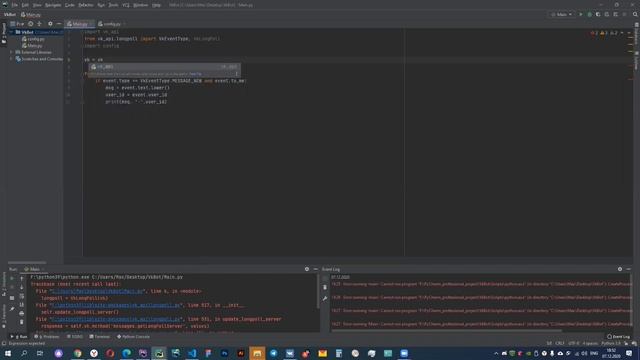The height and width of the screenshot is (360, 640).
Task: Open the Terminal tool window tab
Action: tap(100, 337)
